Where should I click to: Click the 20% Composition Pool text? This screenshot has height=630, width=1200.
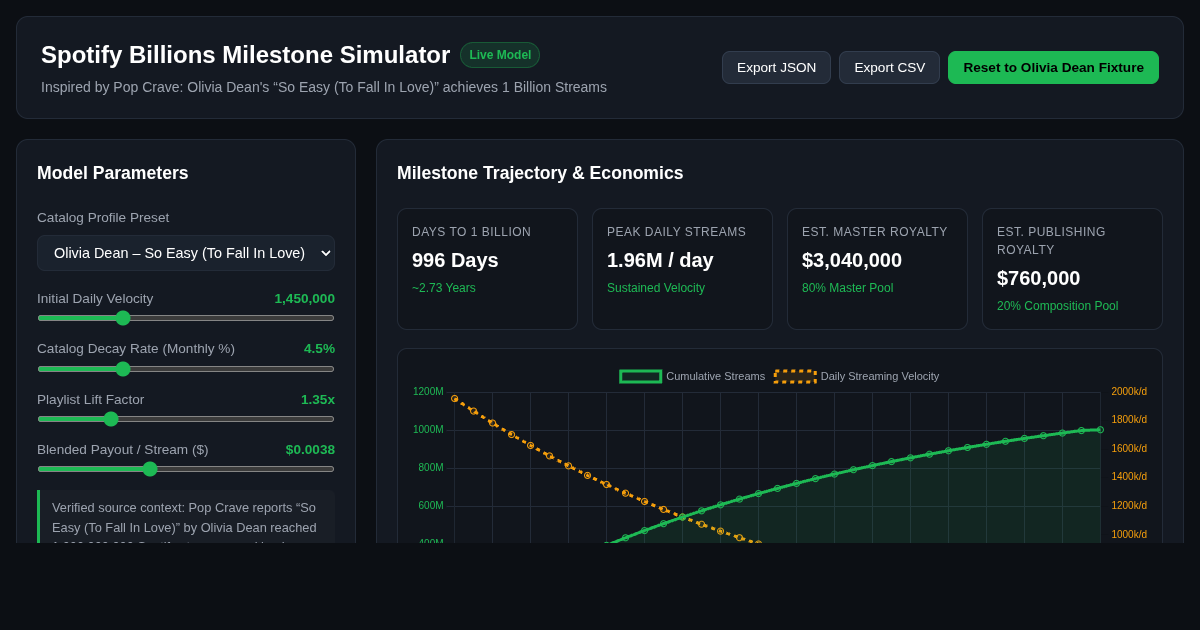click(x=1057, y=306)
